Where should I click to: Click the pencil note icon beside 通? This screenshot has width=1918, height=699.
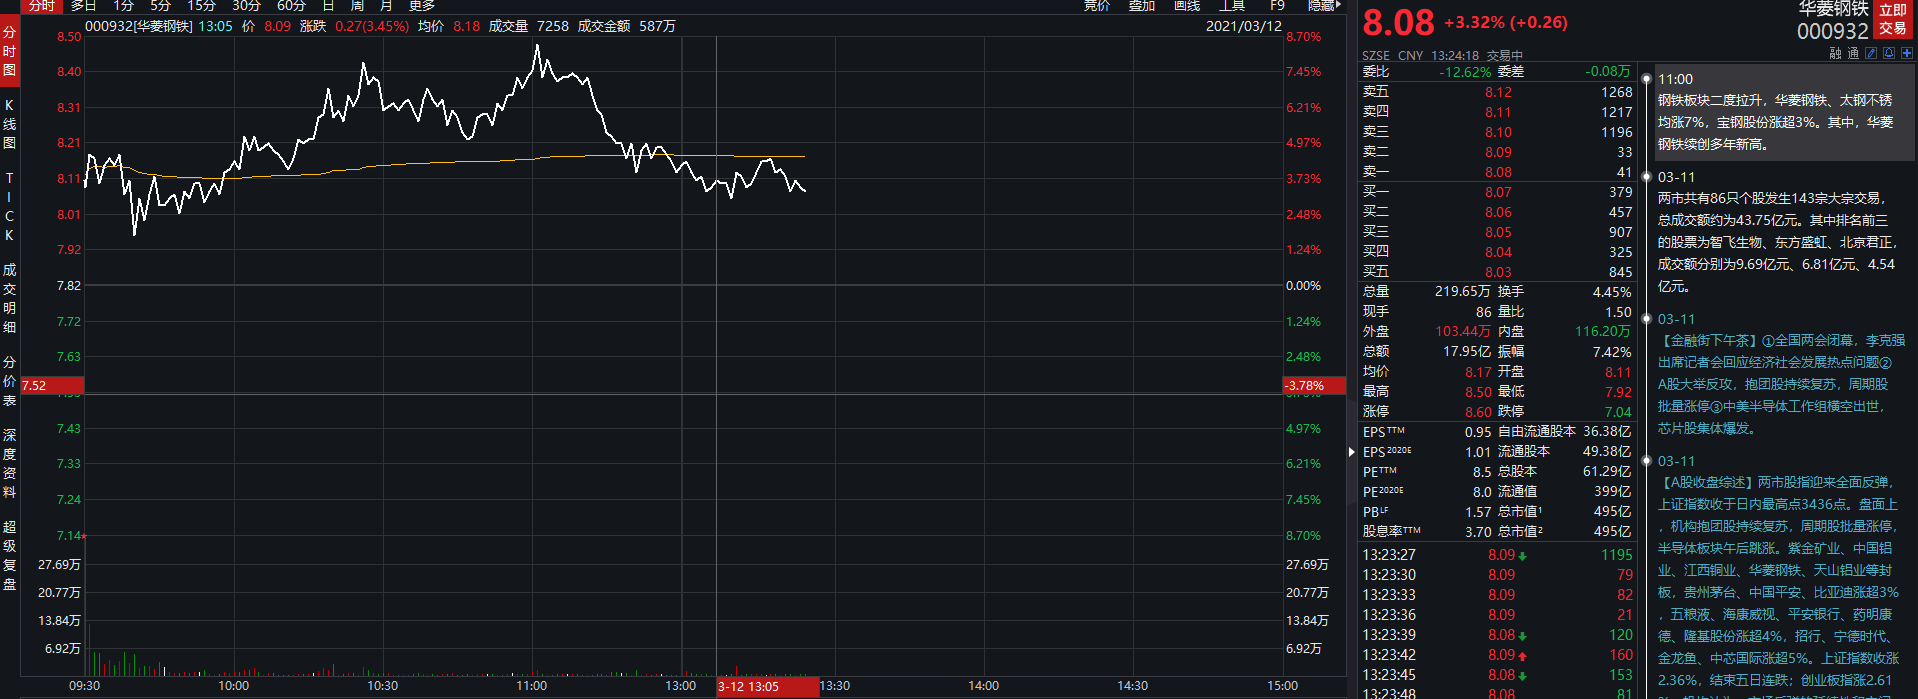(1871, 54)
